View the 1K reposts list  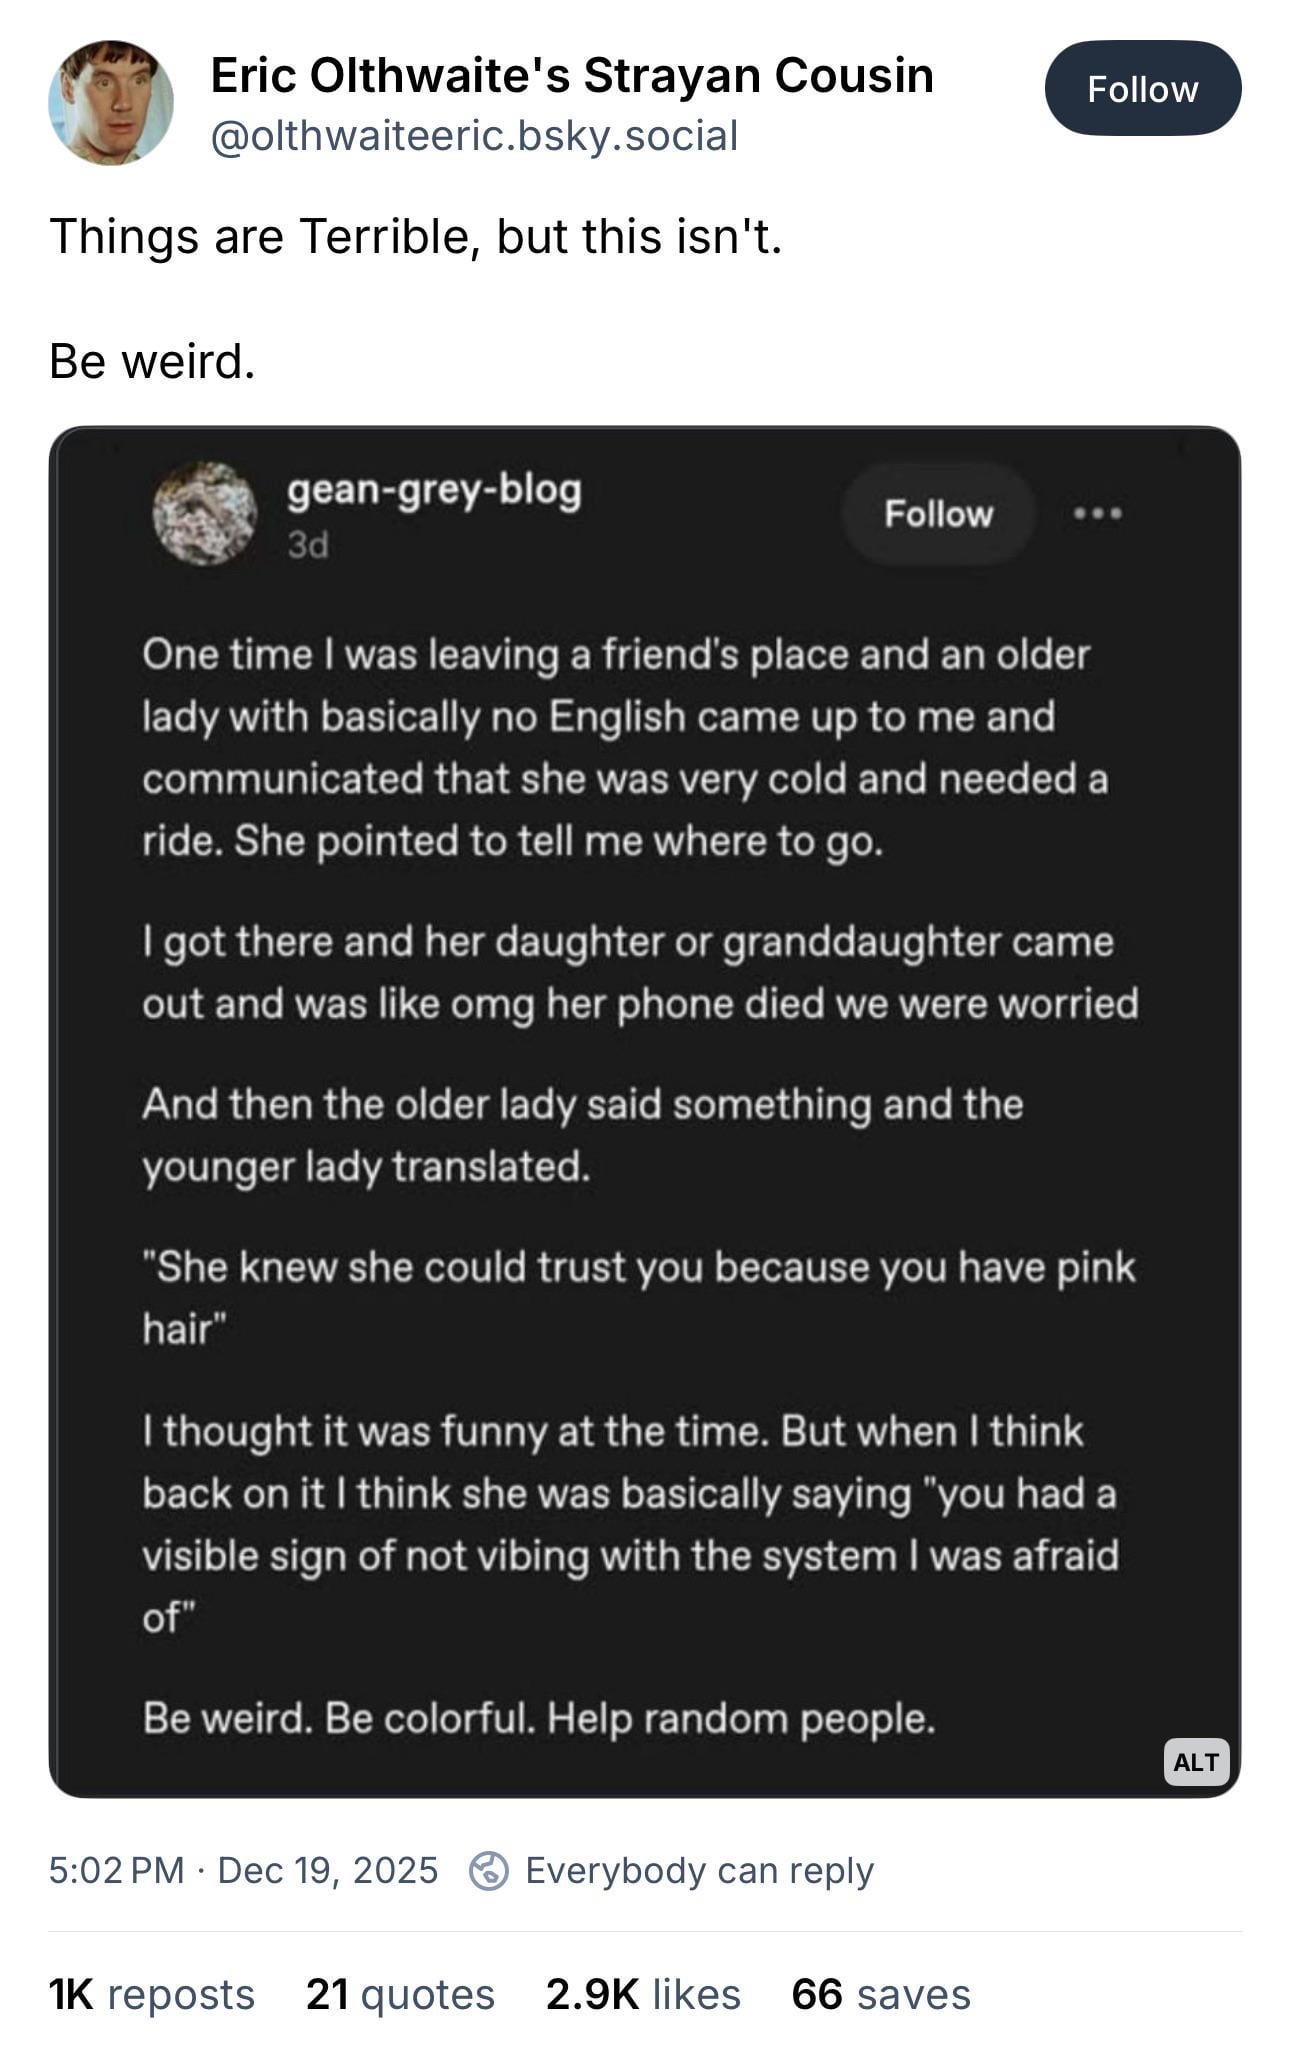151,1993
